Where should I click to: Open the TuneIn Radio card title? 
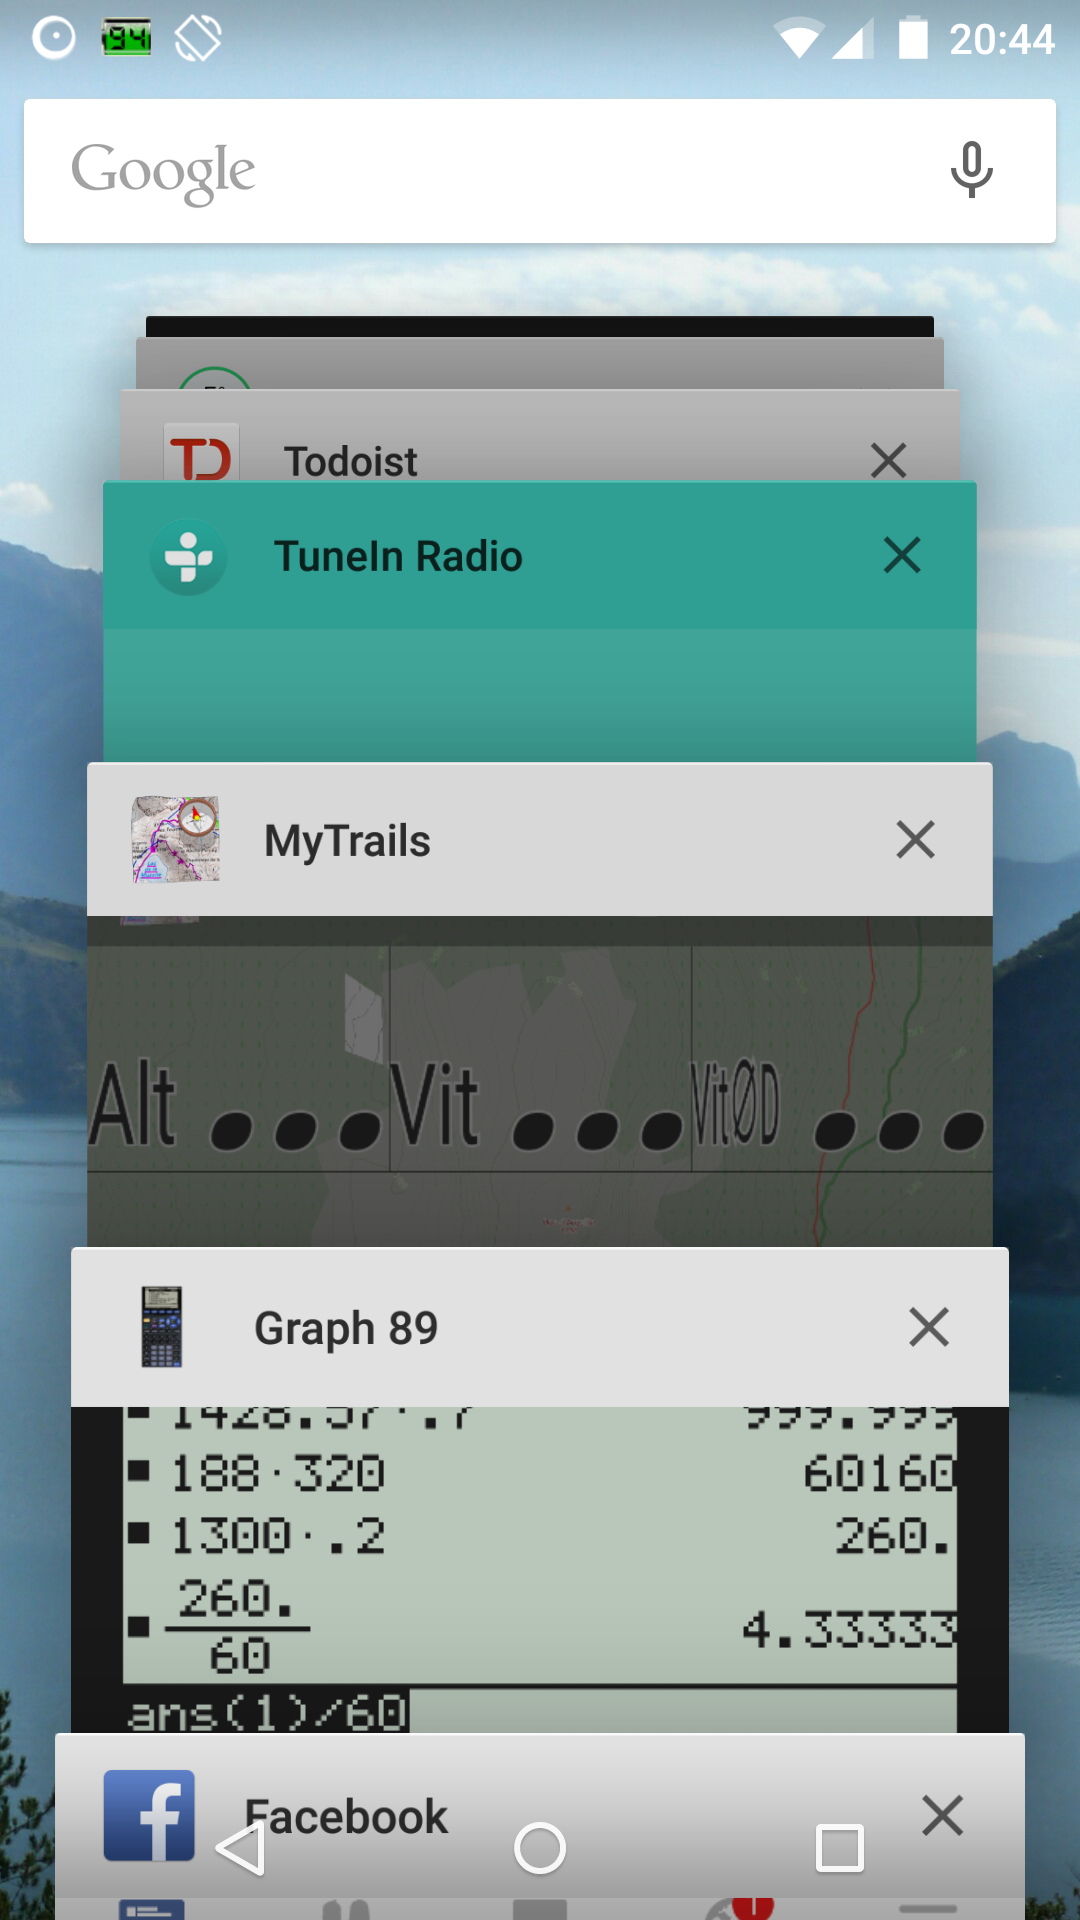[x=398, y=556]
